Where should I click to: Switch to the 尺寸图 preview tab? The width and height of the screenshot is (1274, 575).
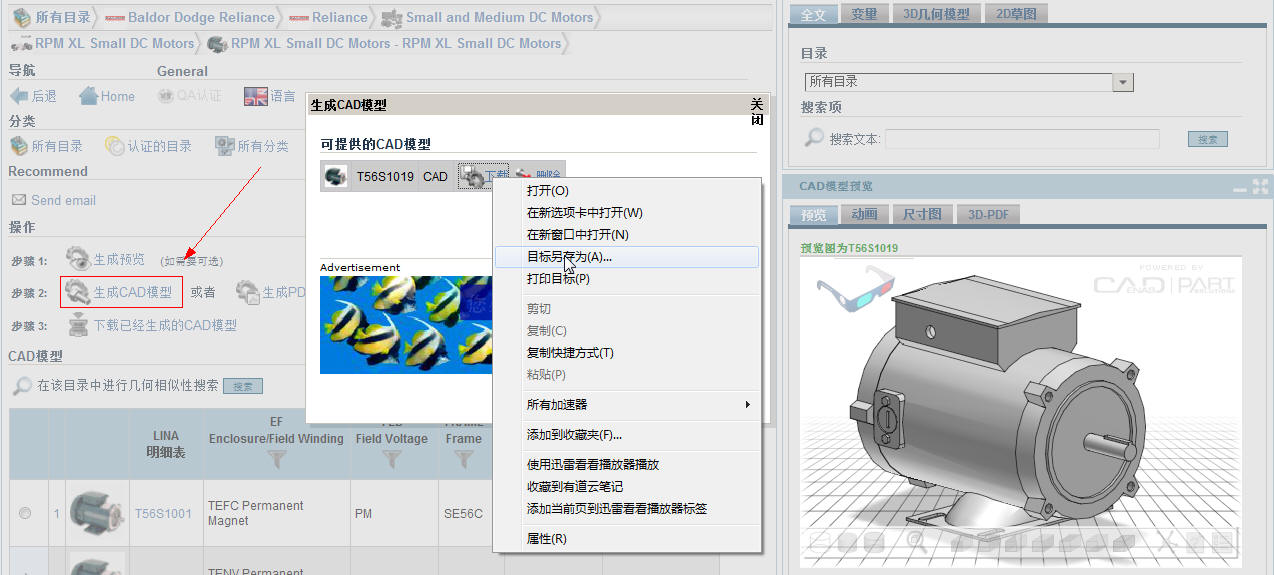pos(921,214)
